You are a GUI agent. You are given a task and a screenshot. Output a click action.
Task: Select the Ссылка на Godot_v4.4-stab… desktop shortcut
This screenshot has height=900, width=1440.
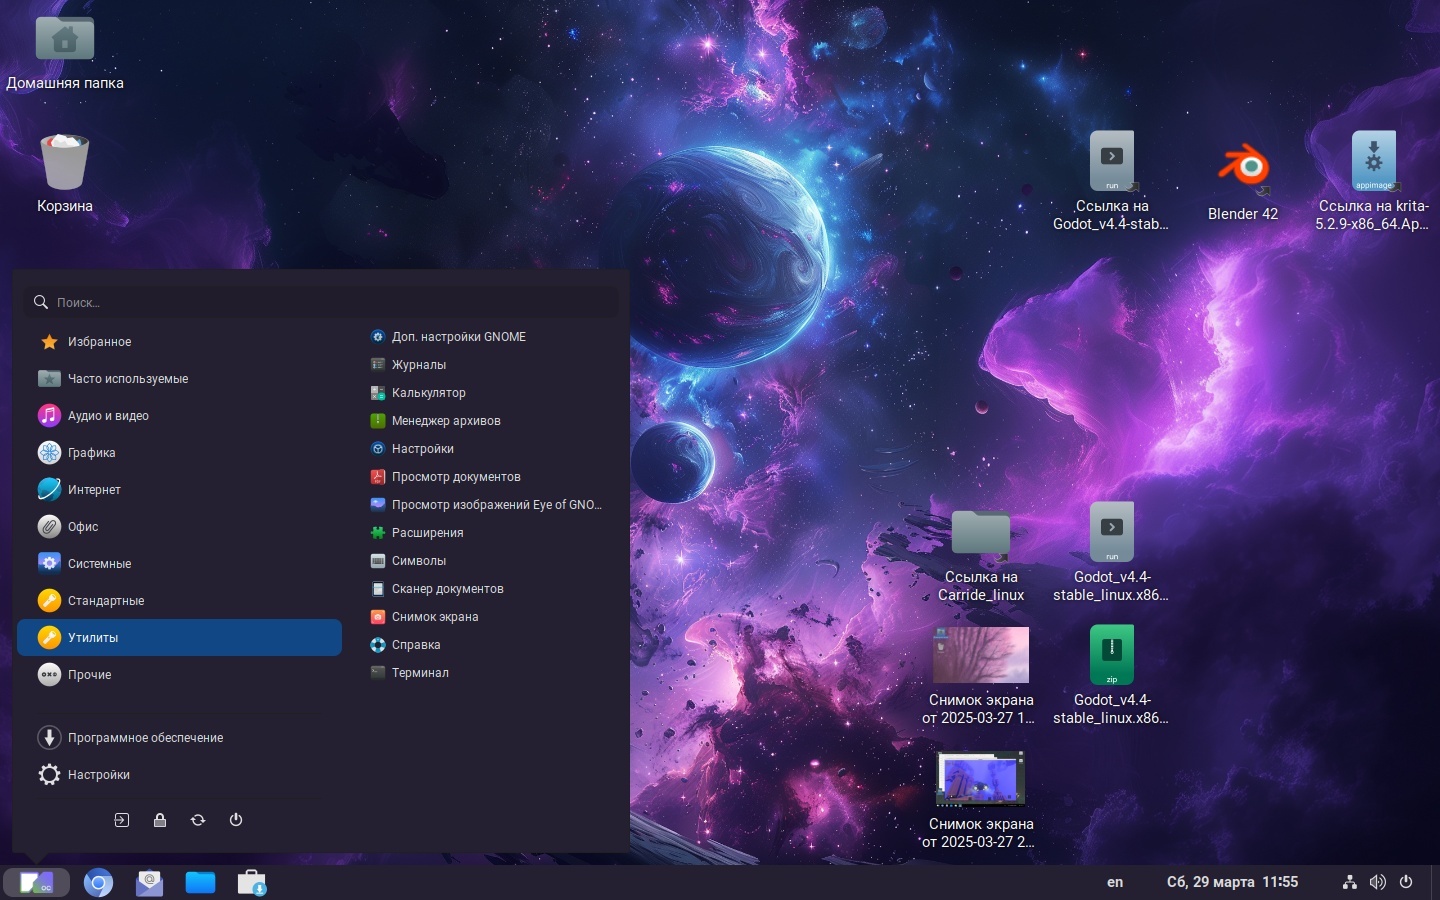pos(1111,182)
